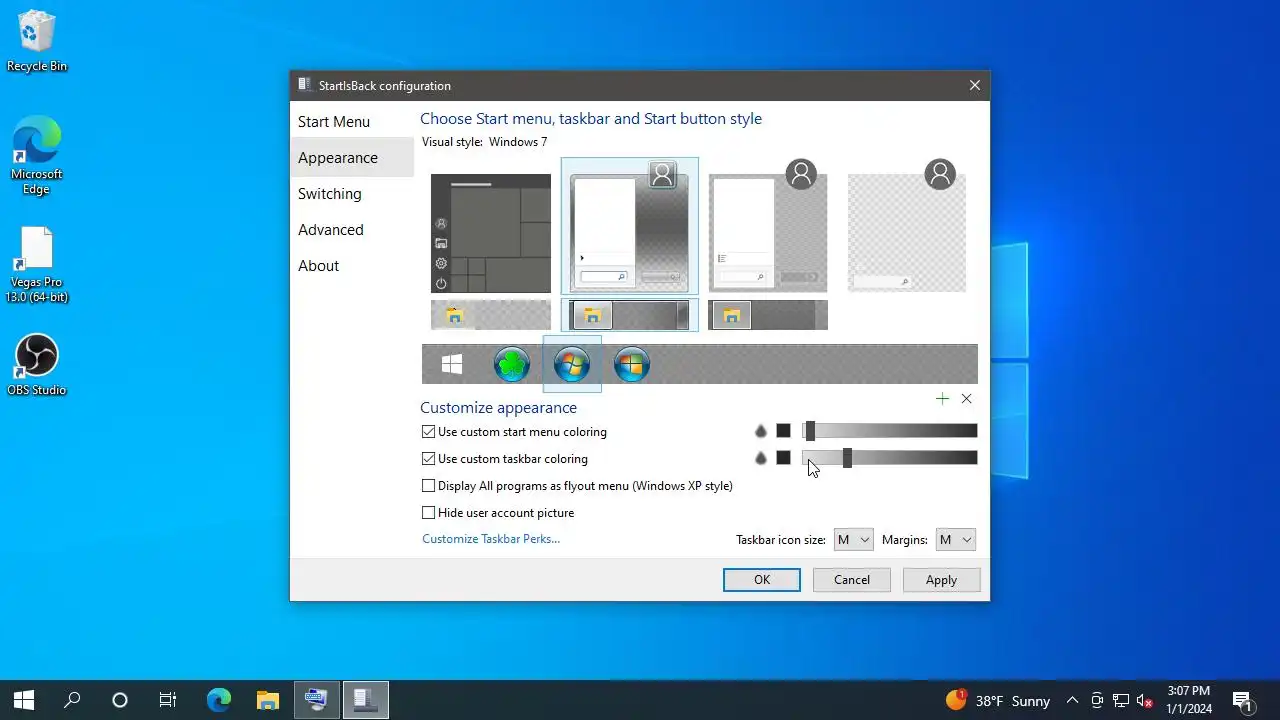Choose the green clover start orb
1280x720 pixels.
click(x=512, y=365)
